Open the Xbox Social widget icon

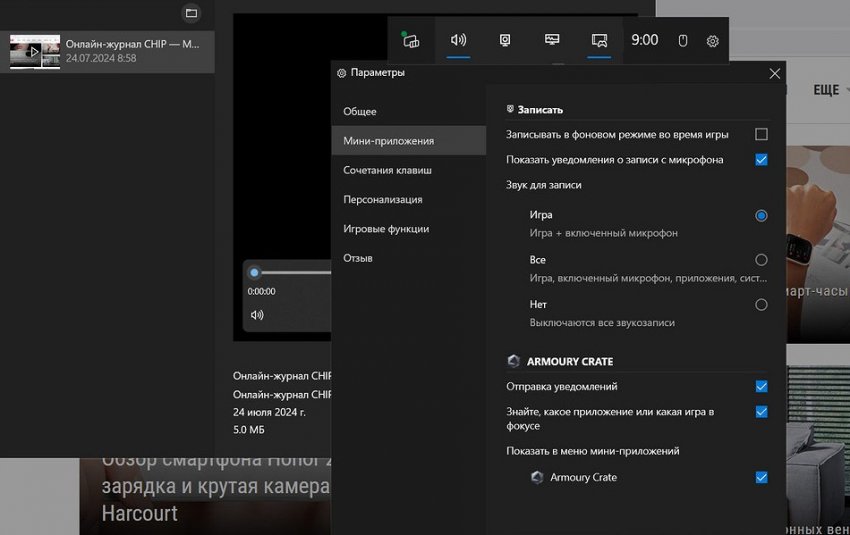599,41
